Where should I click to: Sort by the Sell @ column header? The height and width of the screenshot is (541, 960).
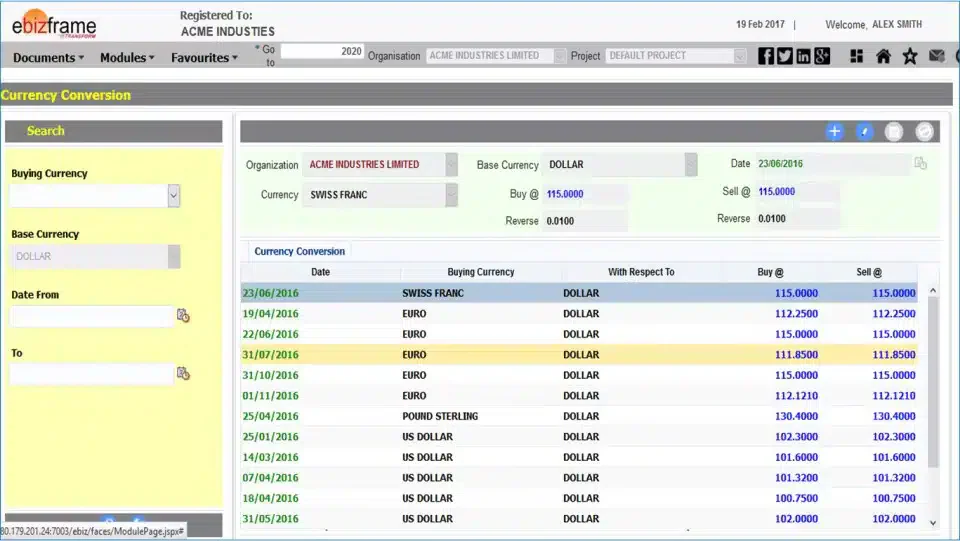[869, 272]
